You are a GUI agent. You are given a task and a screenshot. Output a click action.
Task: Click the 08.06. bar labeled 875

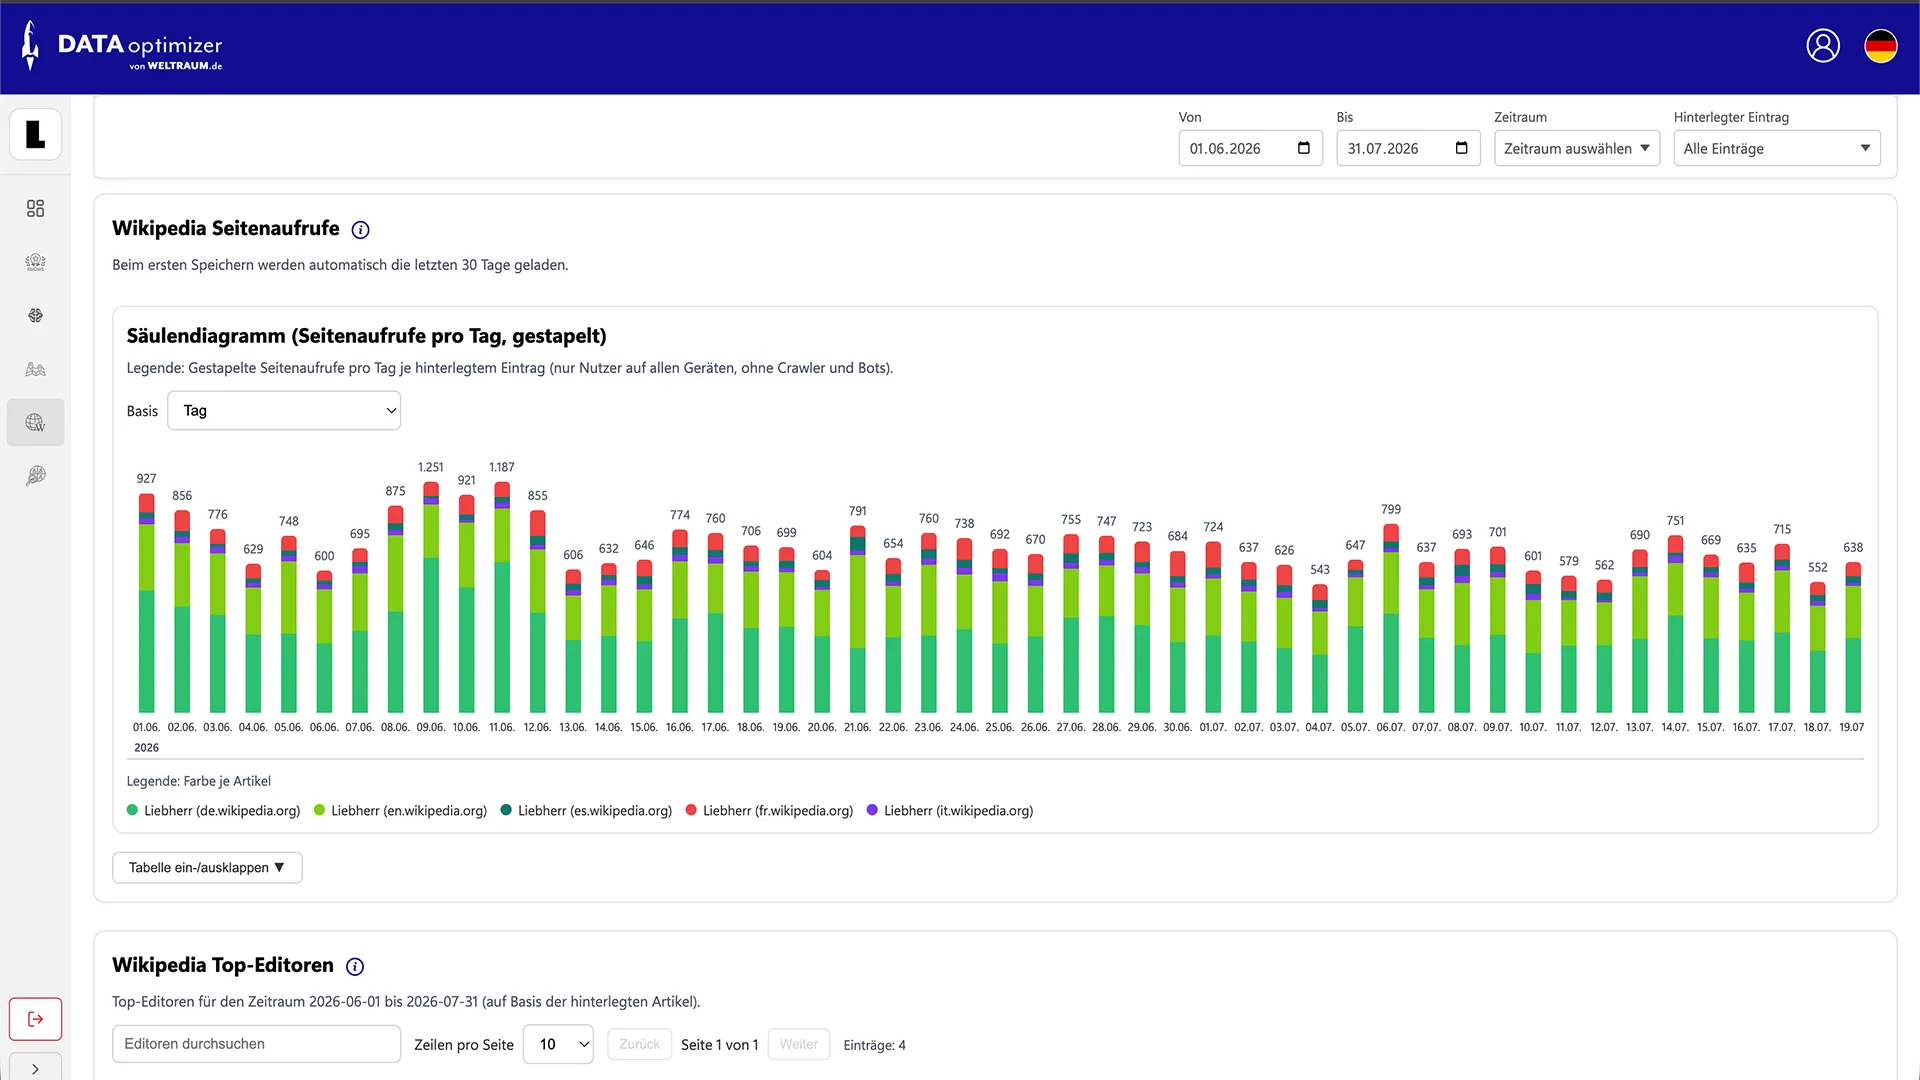396,610
